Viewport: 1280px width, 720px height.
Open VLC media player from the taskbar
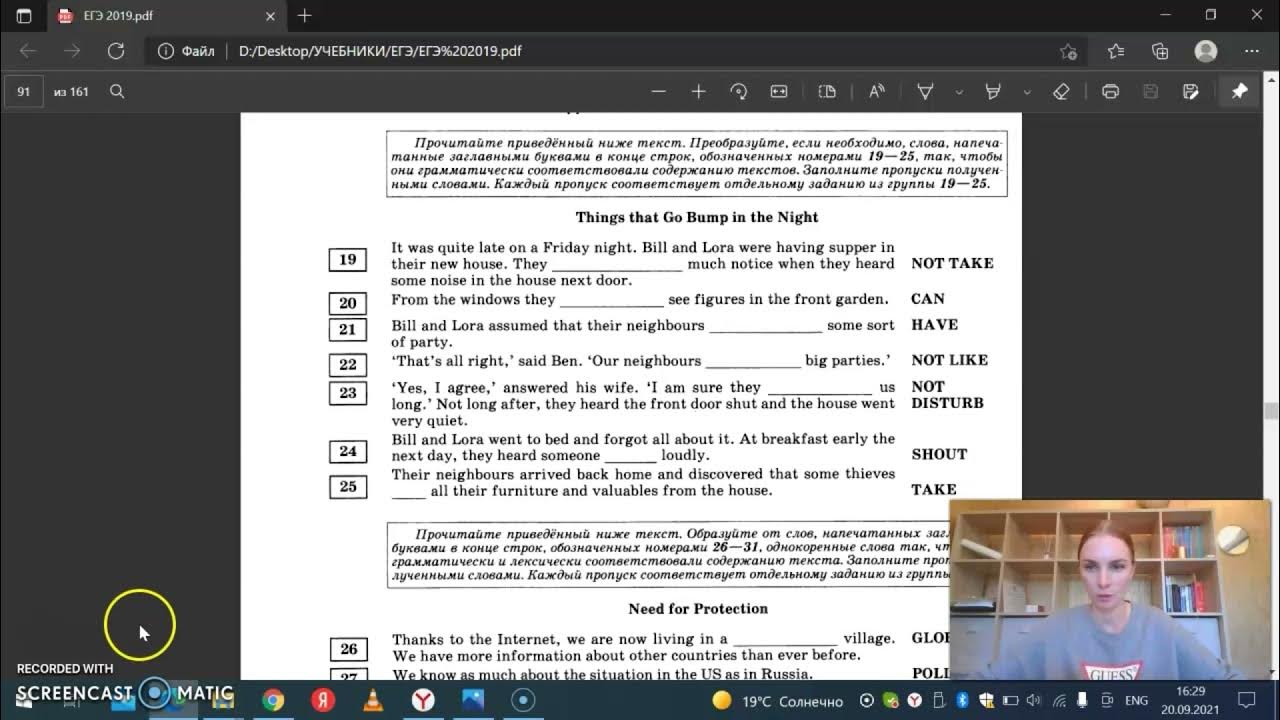(372, 701)
